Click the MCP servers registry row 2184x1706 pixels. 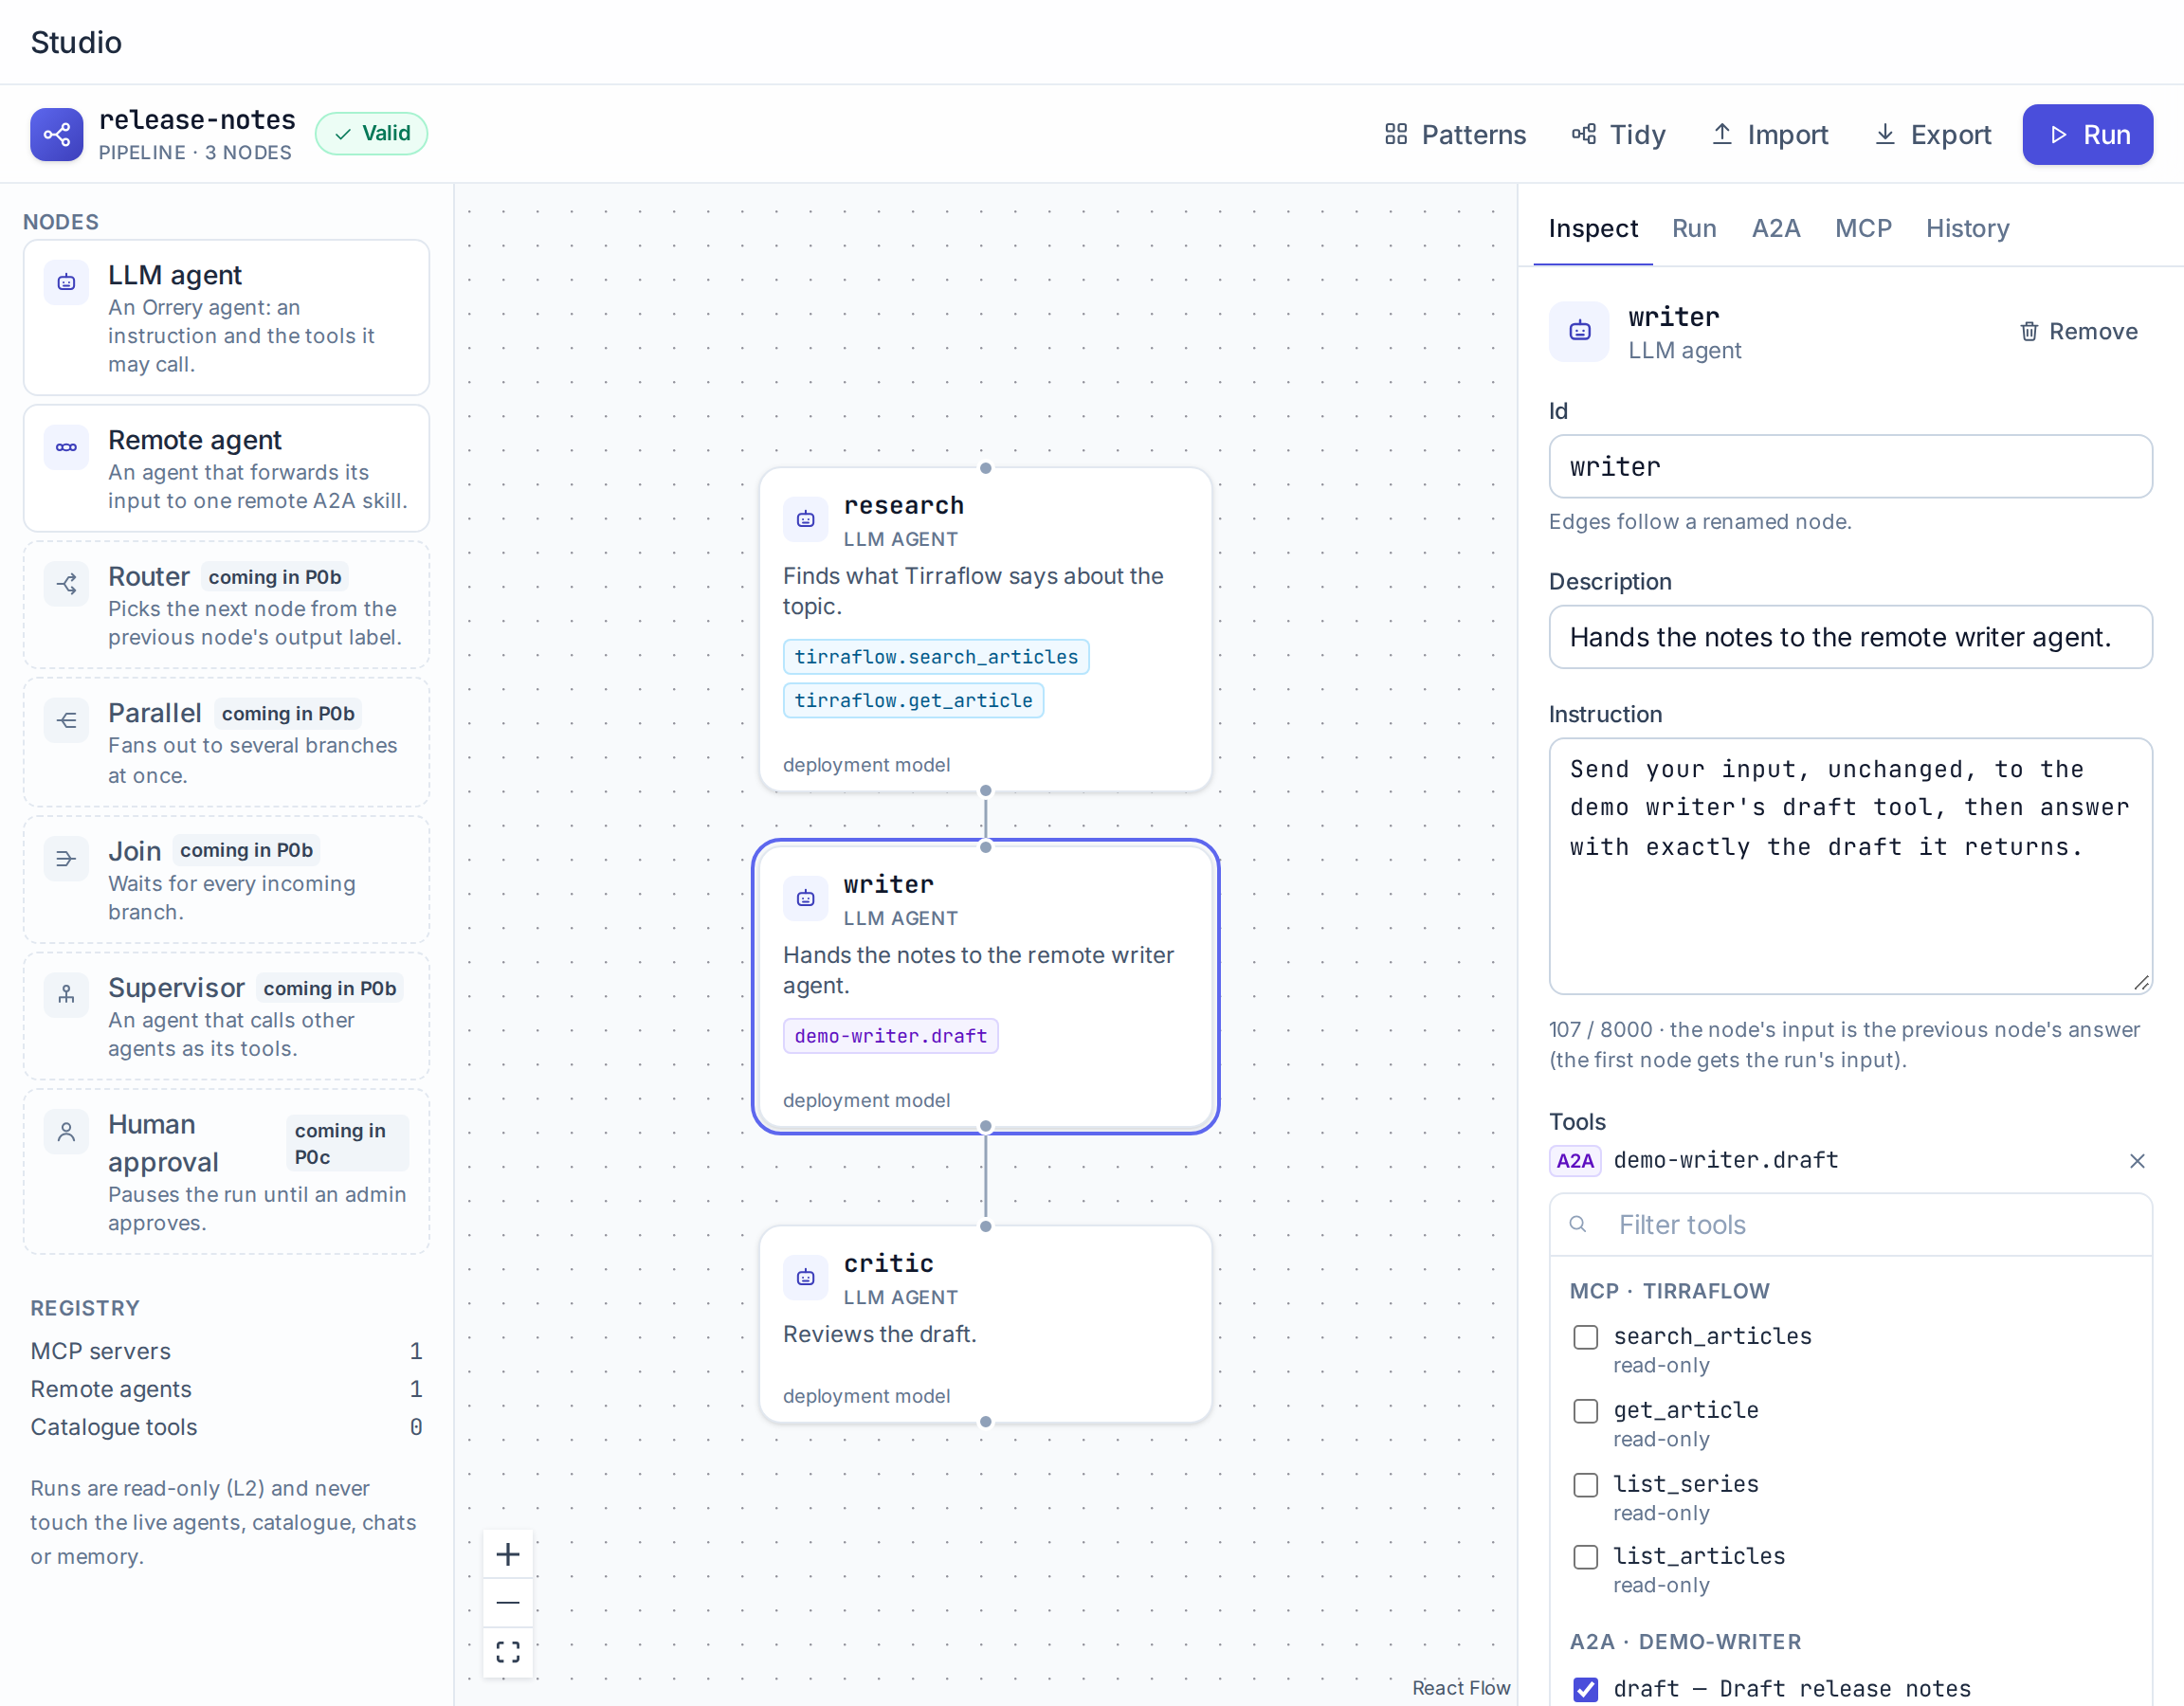click(226, 1351)
